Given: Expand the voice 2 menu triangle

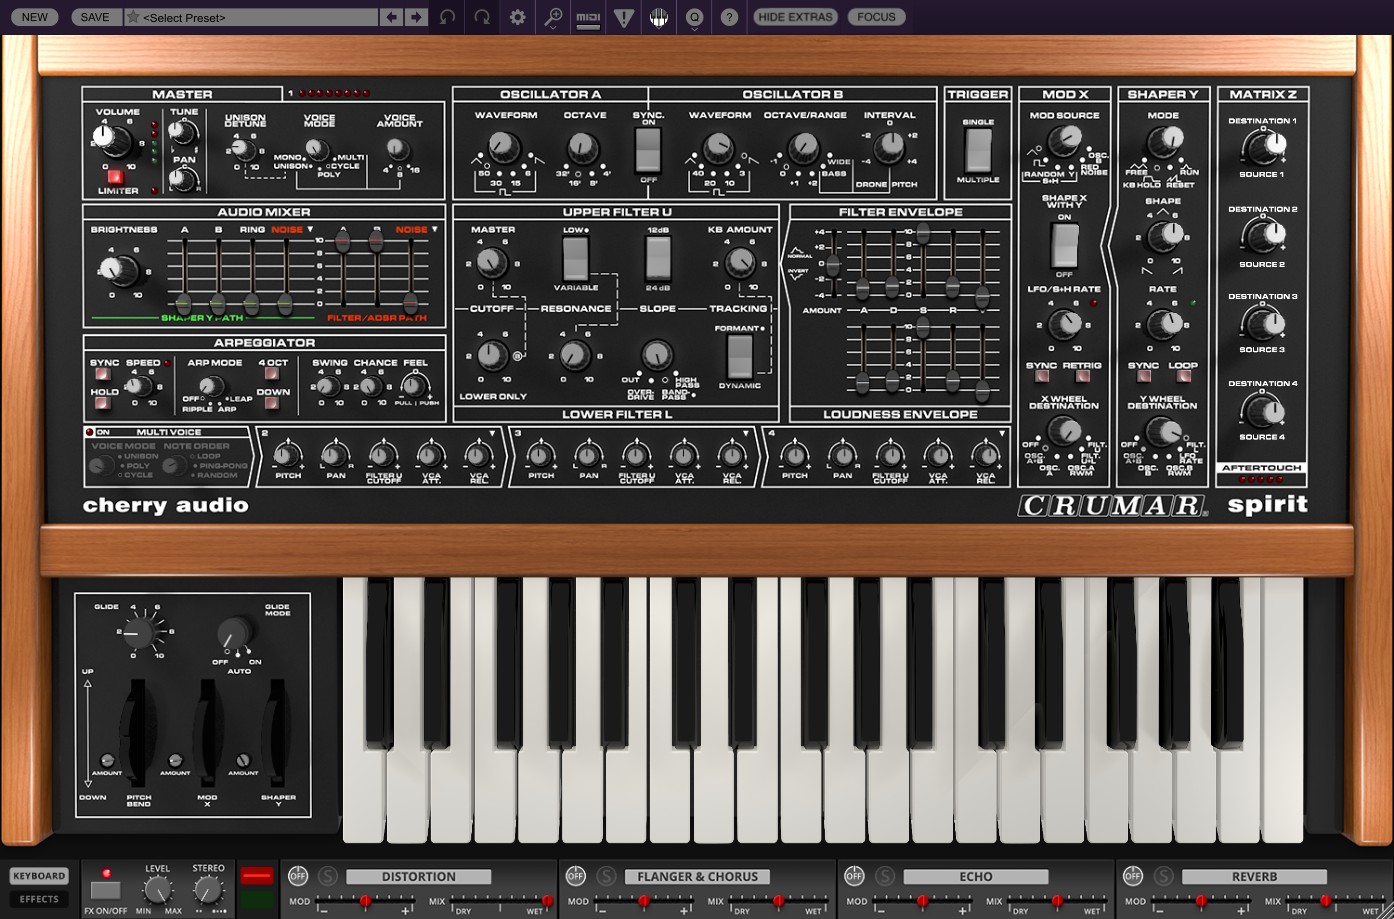Looking at the screenshot, I should [492, 434].
